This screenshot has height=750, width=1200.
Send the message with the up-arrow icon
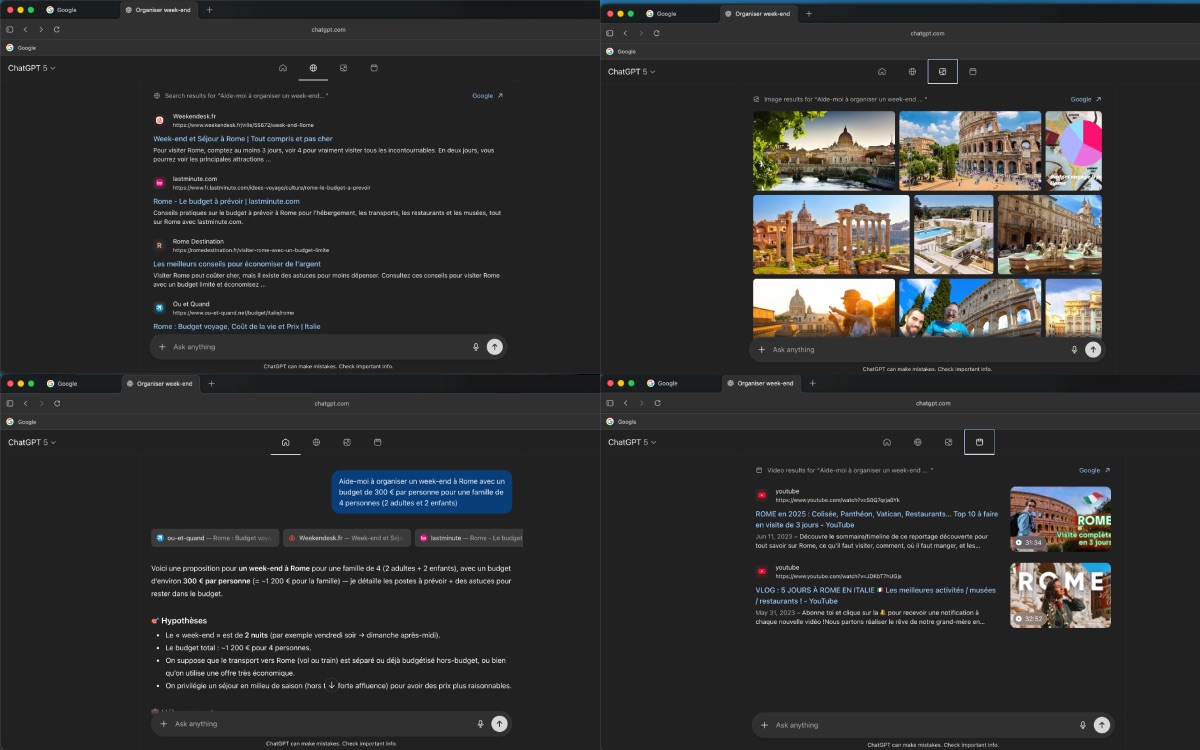pos(494,346)
